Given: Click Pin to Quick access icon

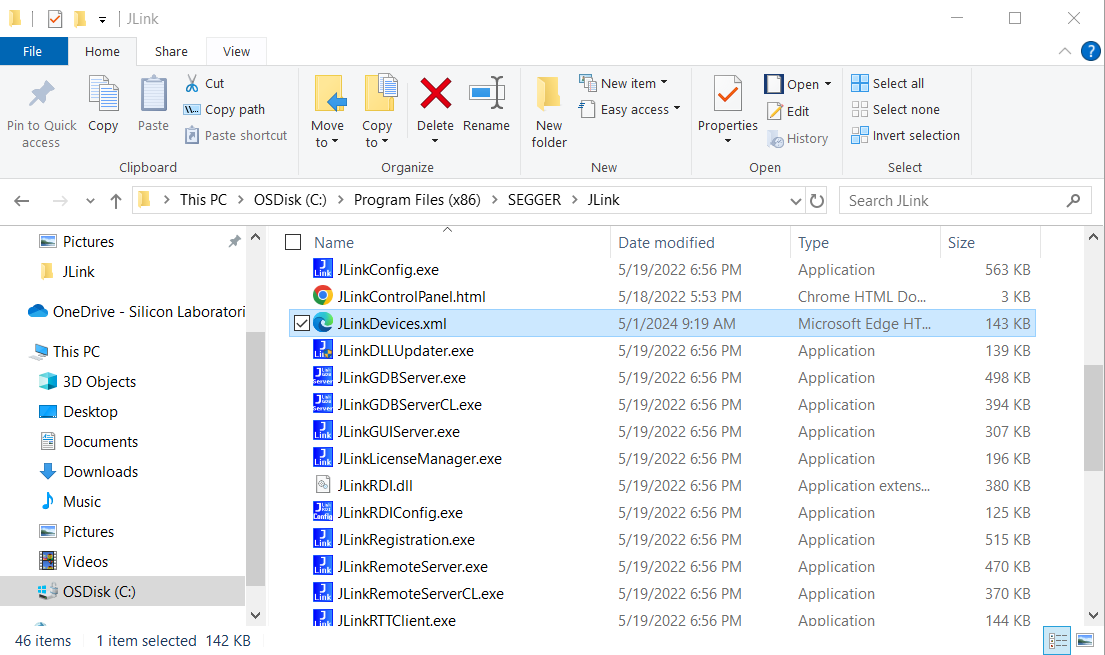Looking at the screenshot, I should click(41, 94).
